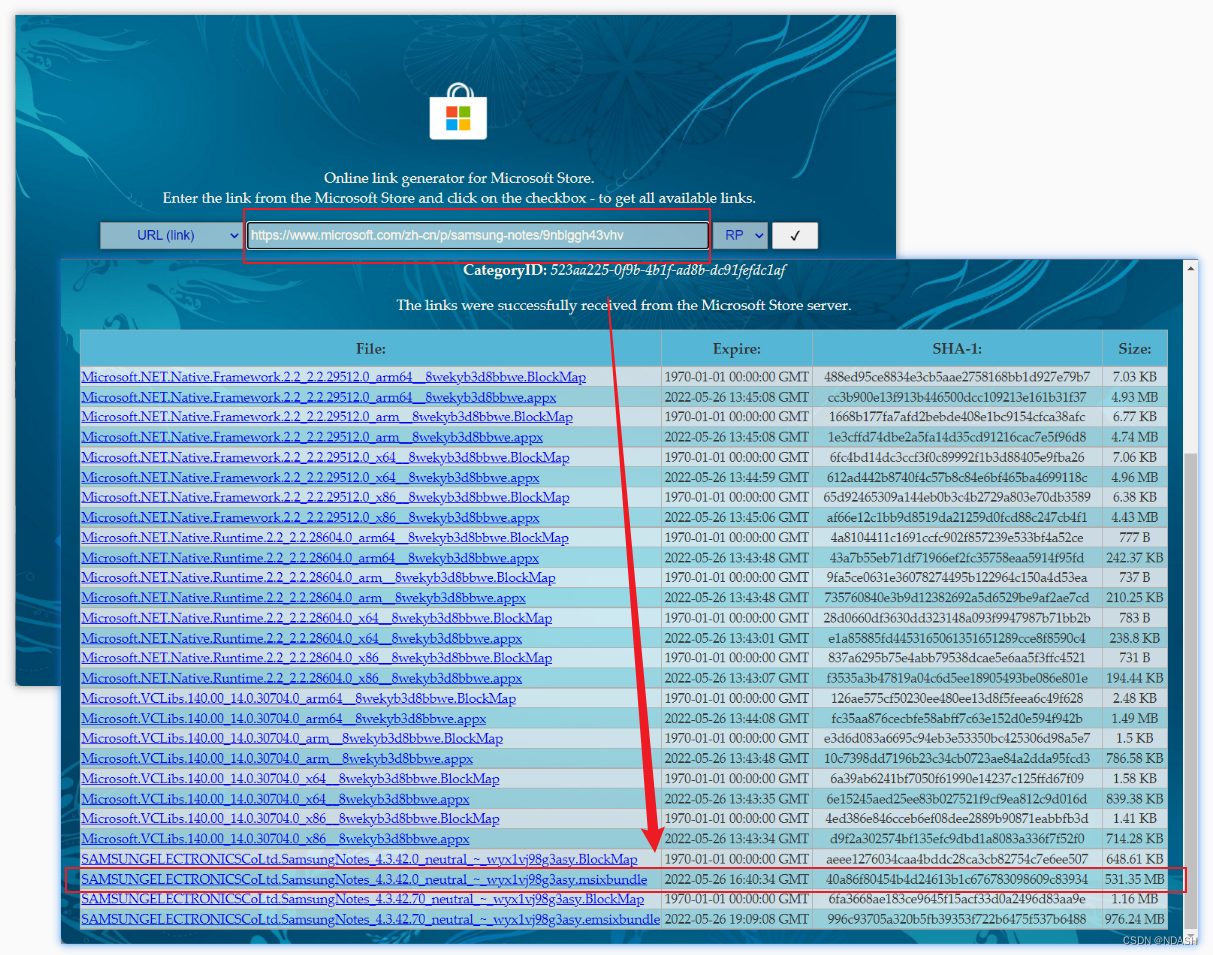Select the 'links were successfully received' message
The height and width of the screenshot is (955, 1213).
(x=624, y=305)
